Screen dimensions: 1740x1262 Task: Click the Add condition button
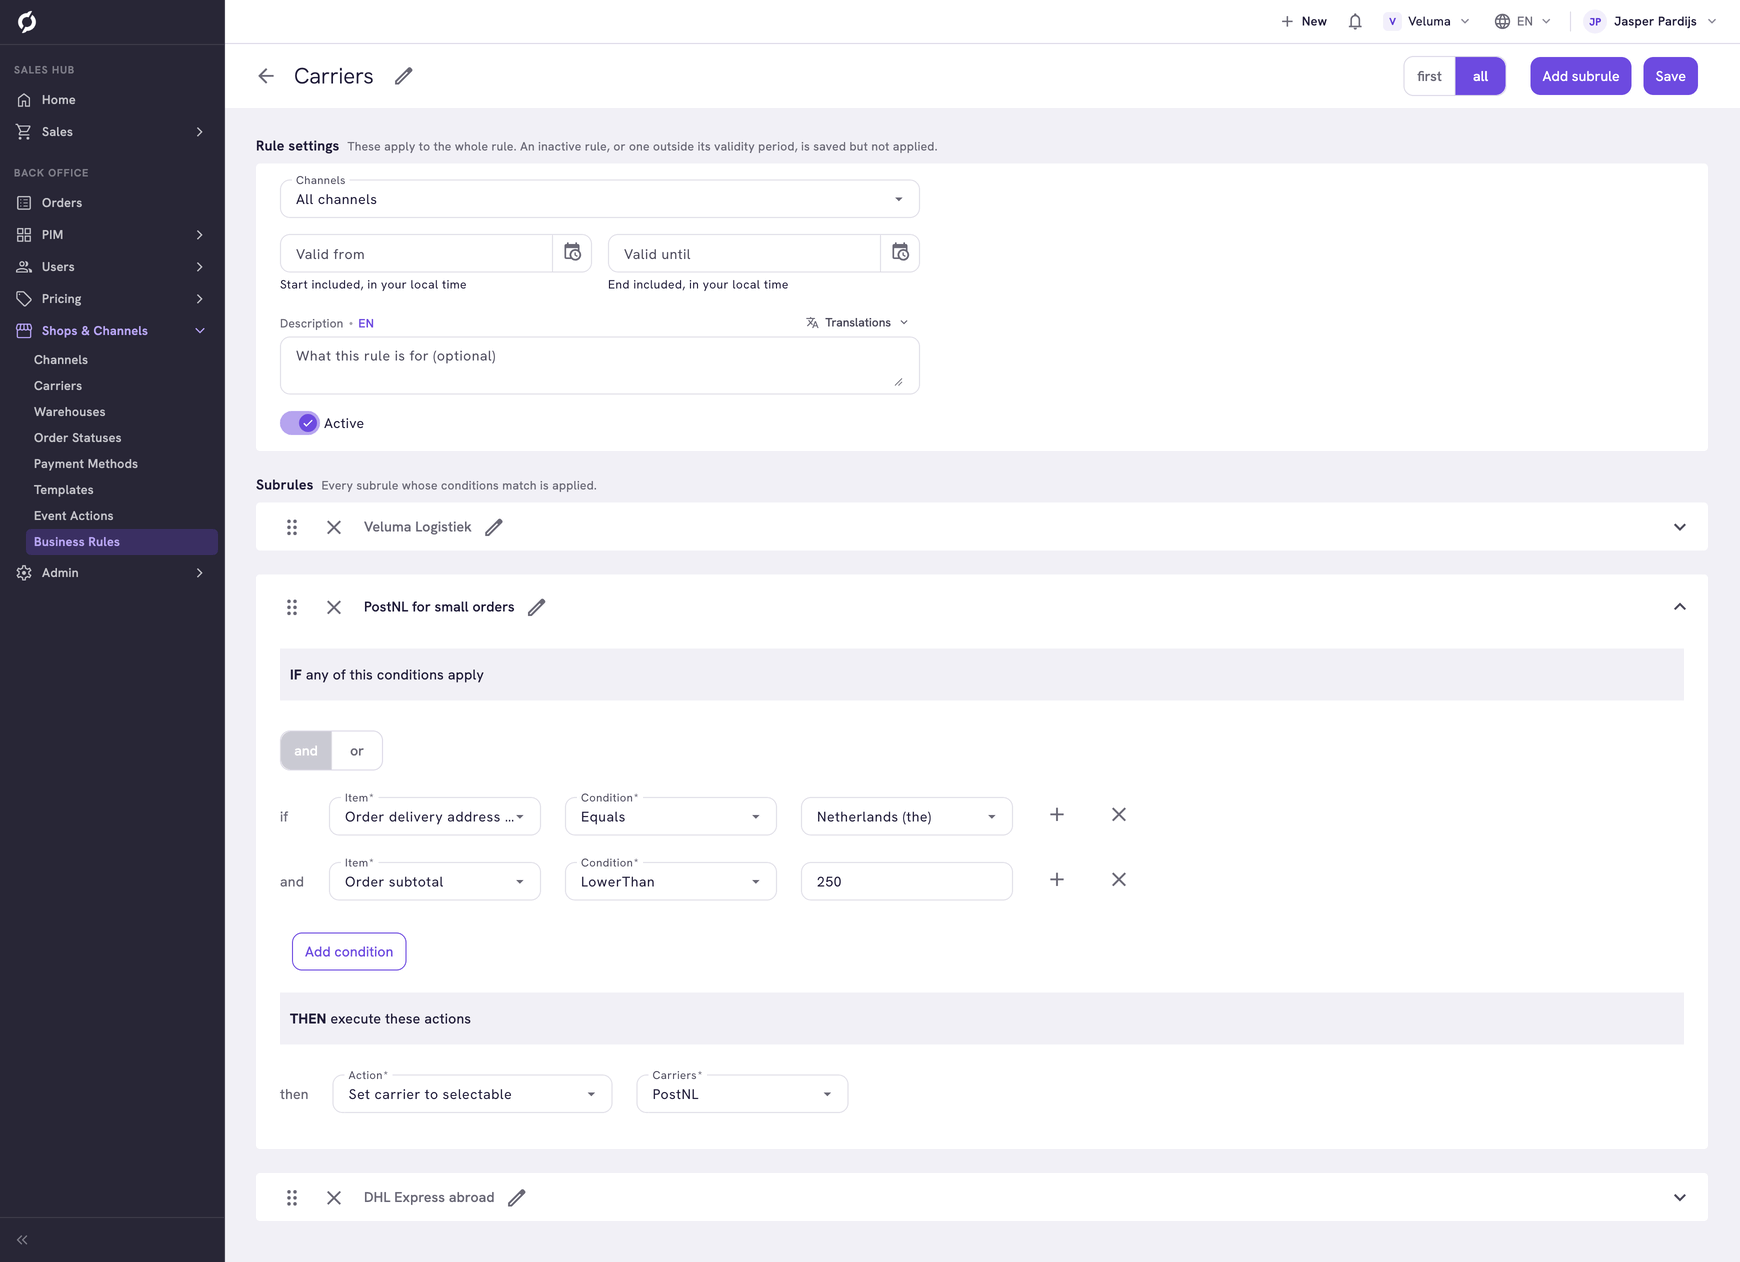(x=349, y=952)
